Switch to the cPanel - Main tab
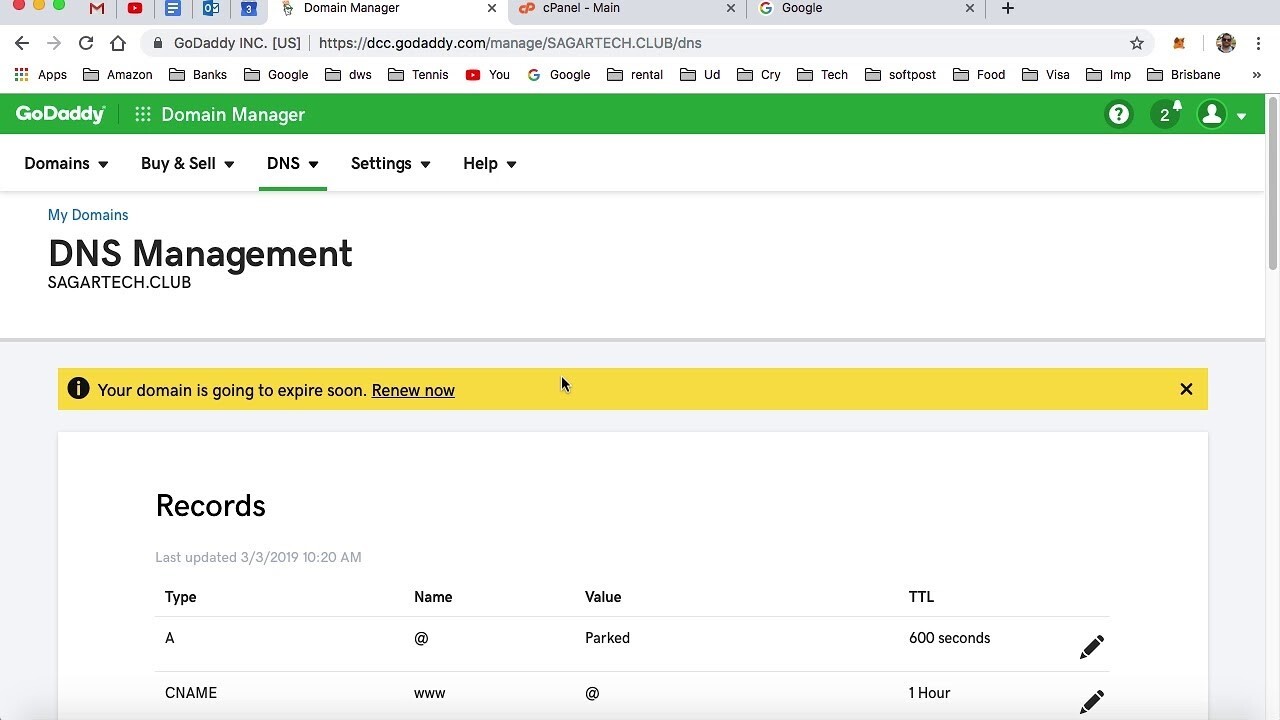The image size is (1280, 720). click(620, 9)
